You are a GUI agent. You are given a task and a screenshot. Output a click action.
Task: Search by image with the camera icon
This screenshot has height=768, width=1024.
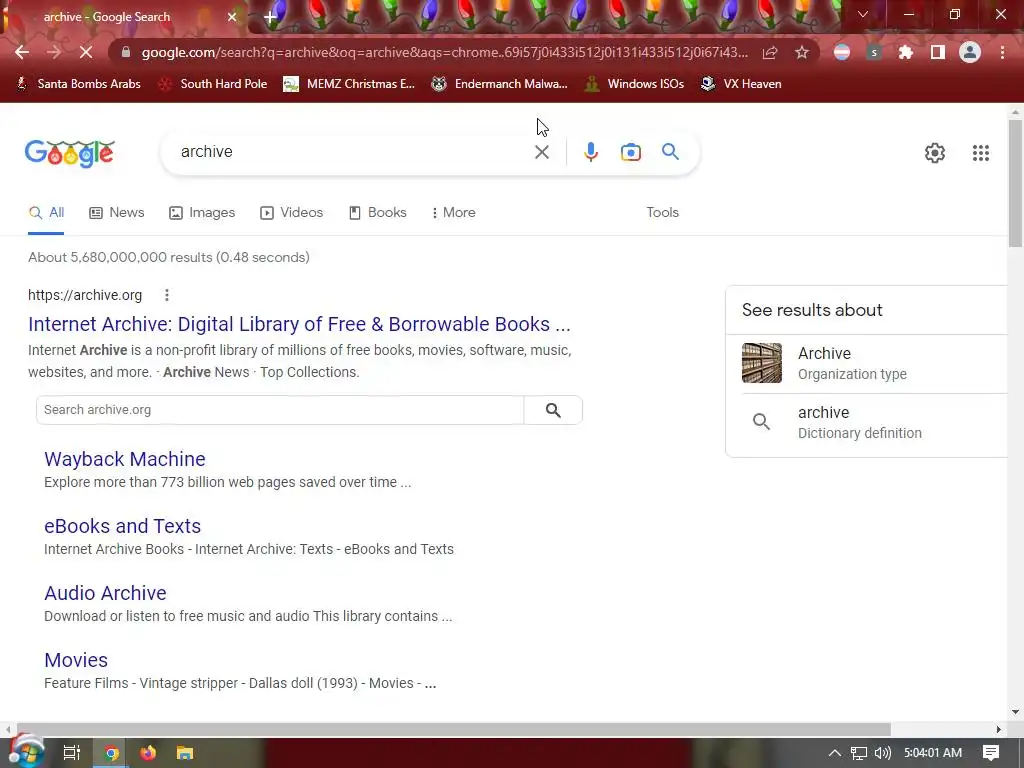pos(631,152)
